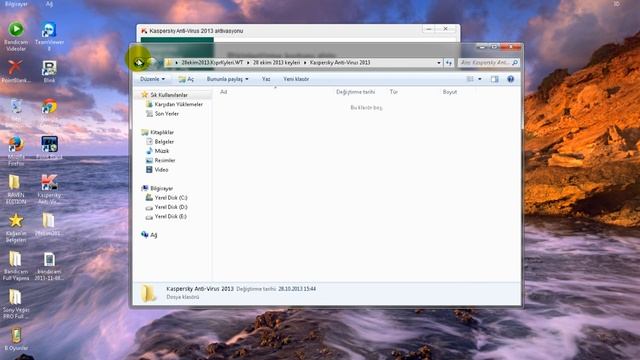Image resolution: width=640 pixels, height=360 pixels.
Task: Close the Kaspersky activation window
Action: click(x=445, y=29)
